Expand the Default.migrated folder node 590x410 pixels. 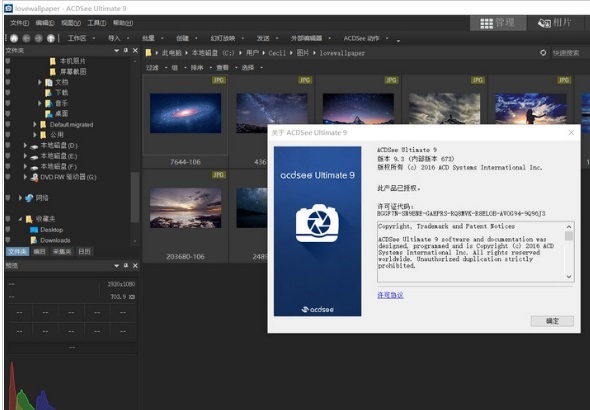pyautogui.click(x=35, y=124)
